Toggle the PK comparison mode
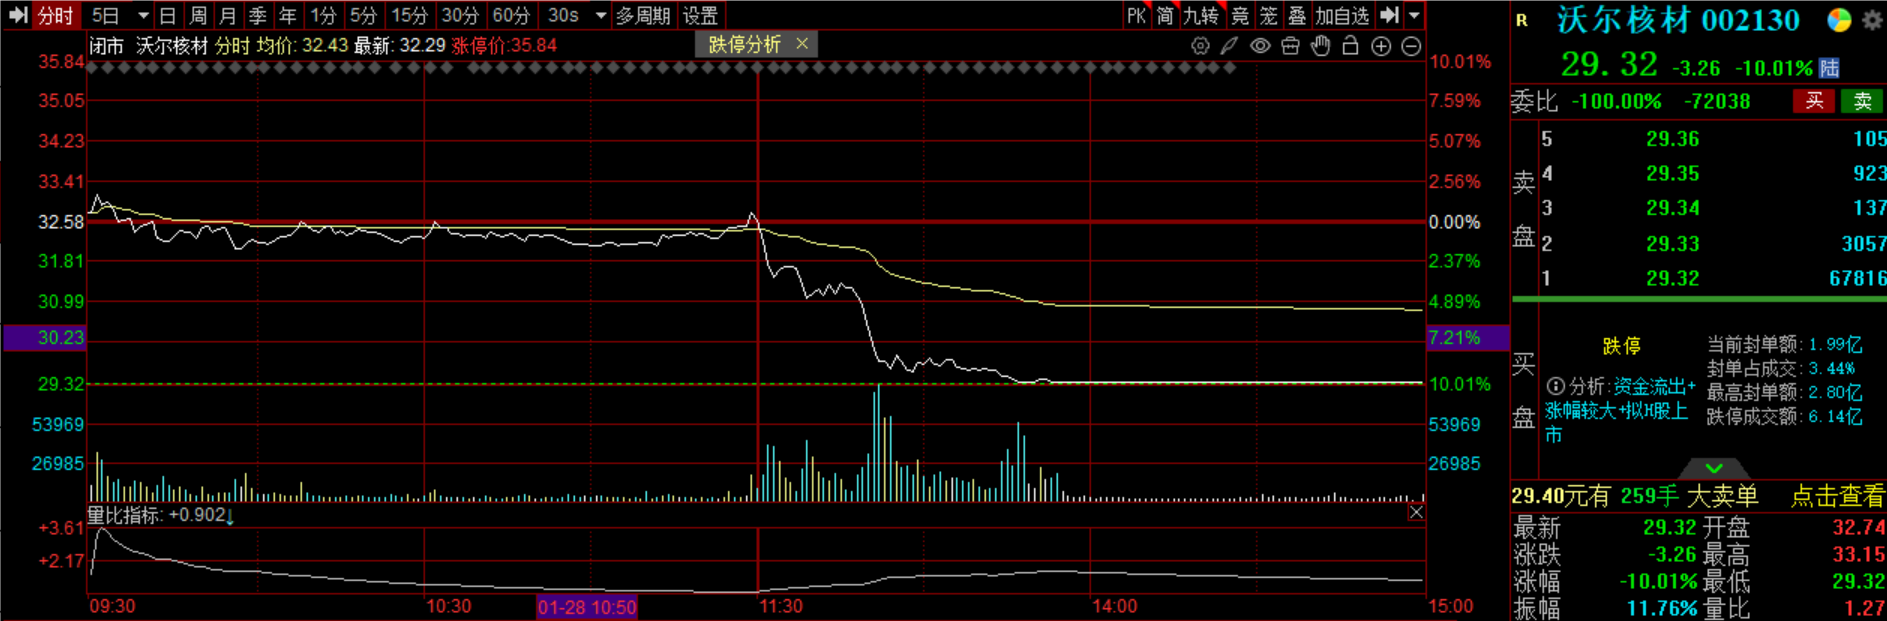1887x621 pixels. 1136,16
